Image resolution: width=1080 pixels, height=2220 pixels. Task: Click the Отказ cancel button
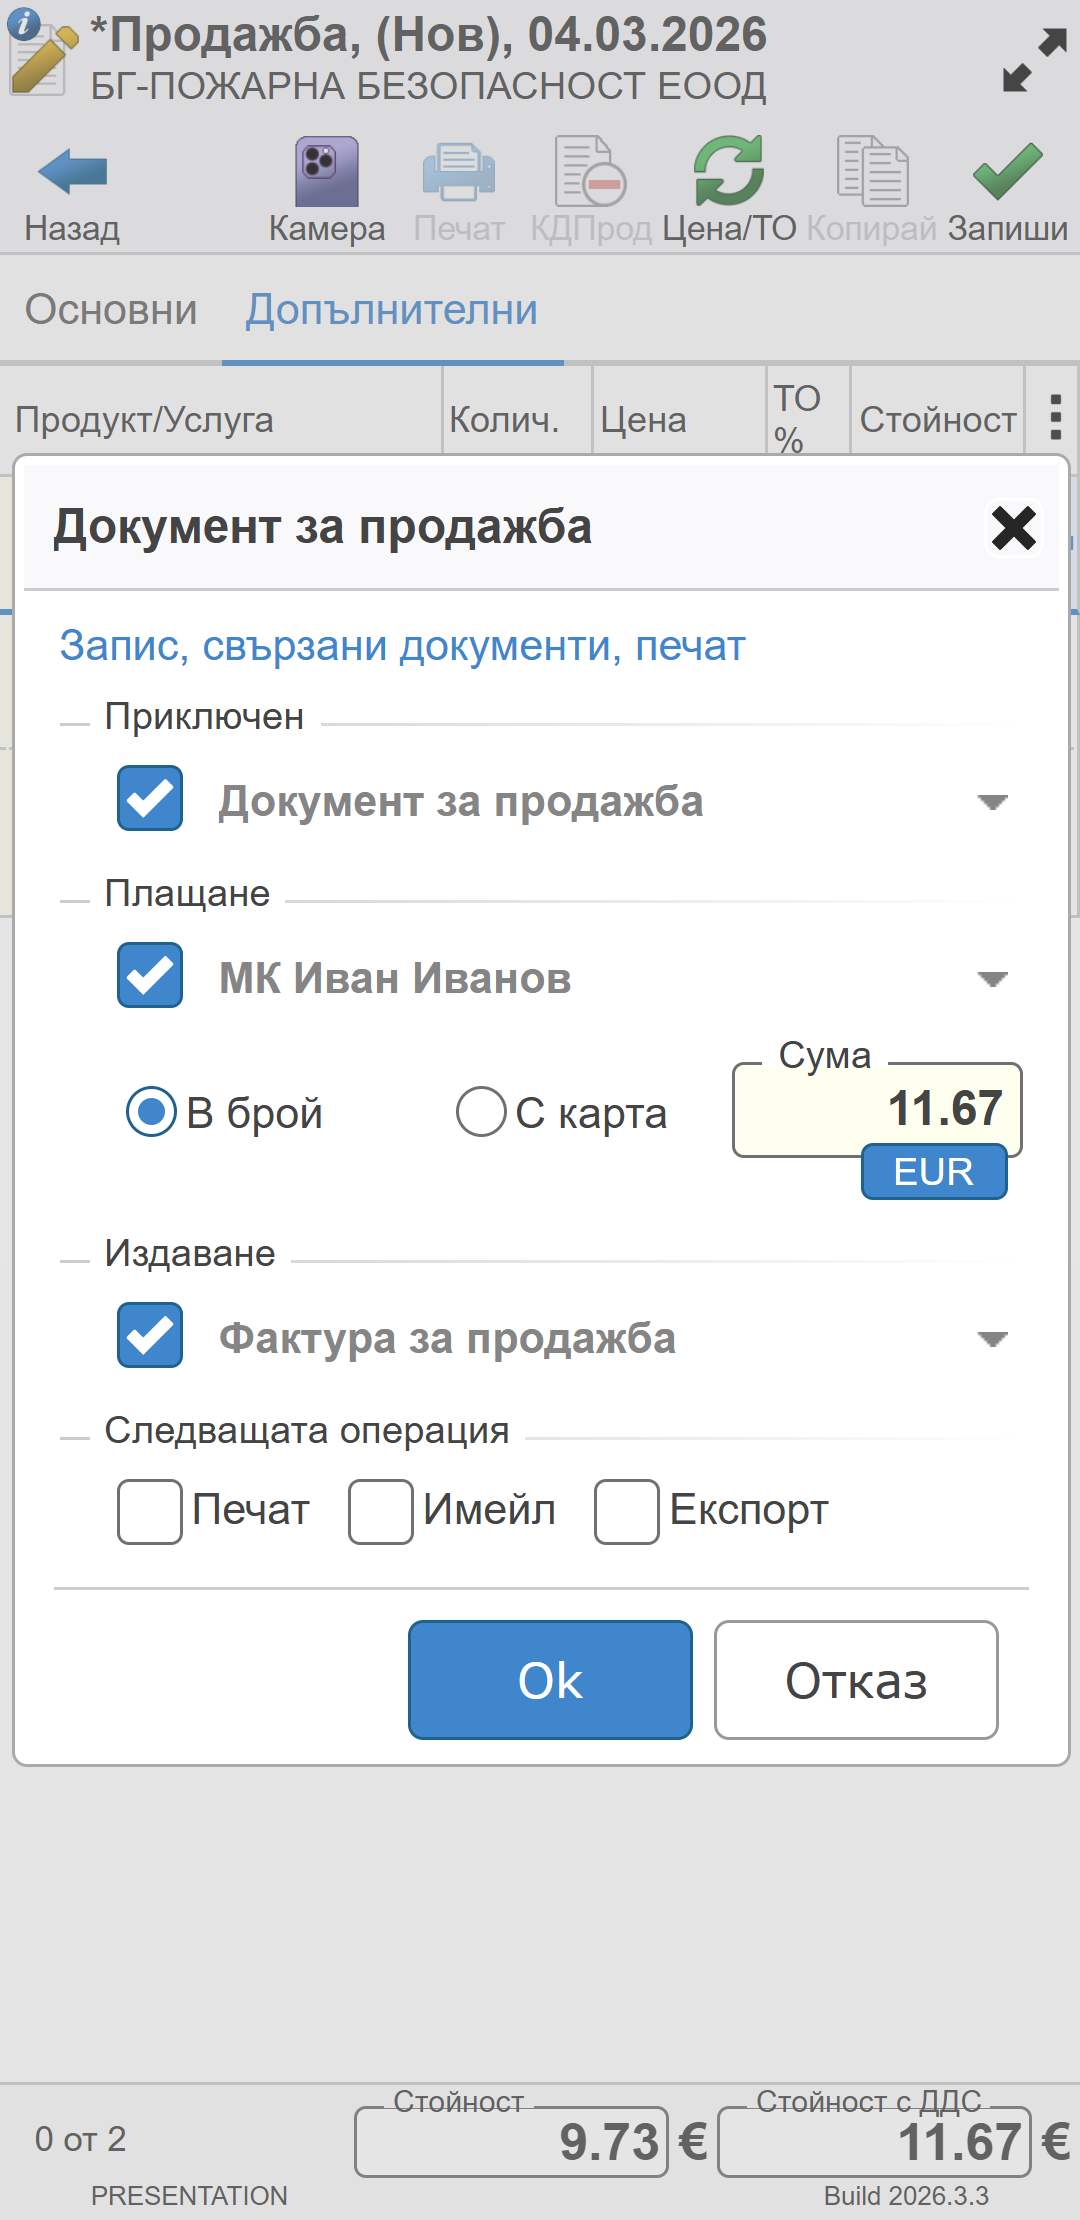tap(856, 1680)
